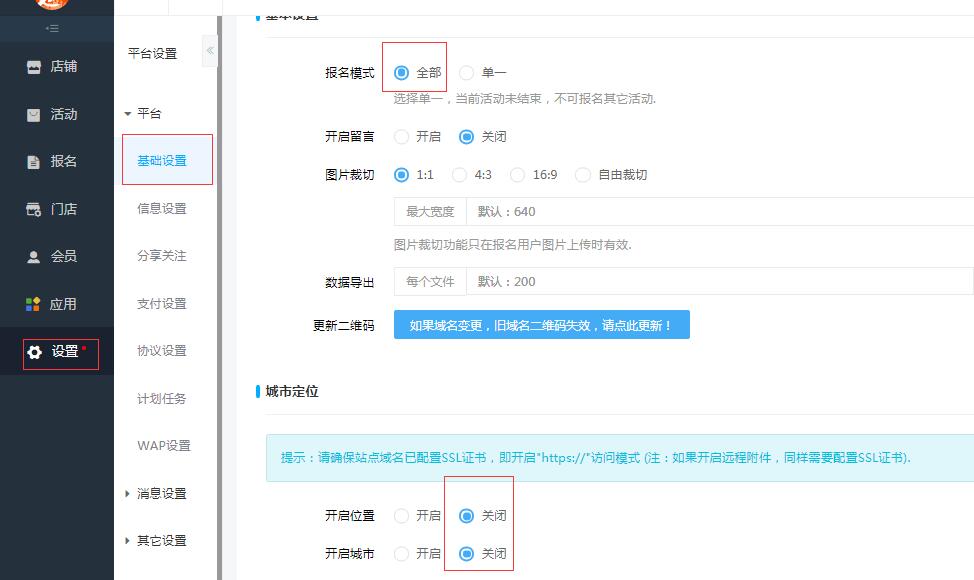974x580 pixels.
Task: Choose 关闭 for 开启城市
Action: 466,554
